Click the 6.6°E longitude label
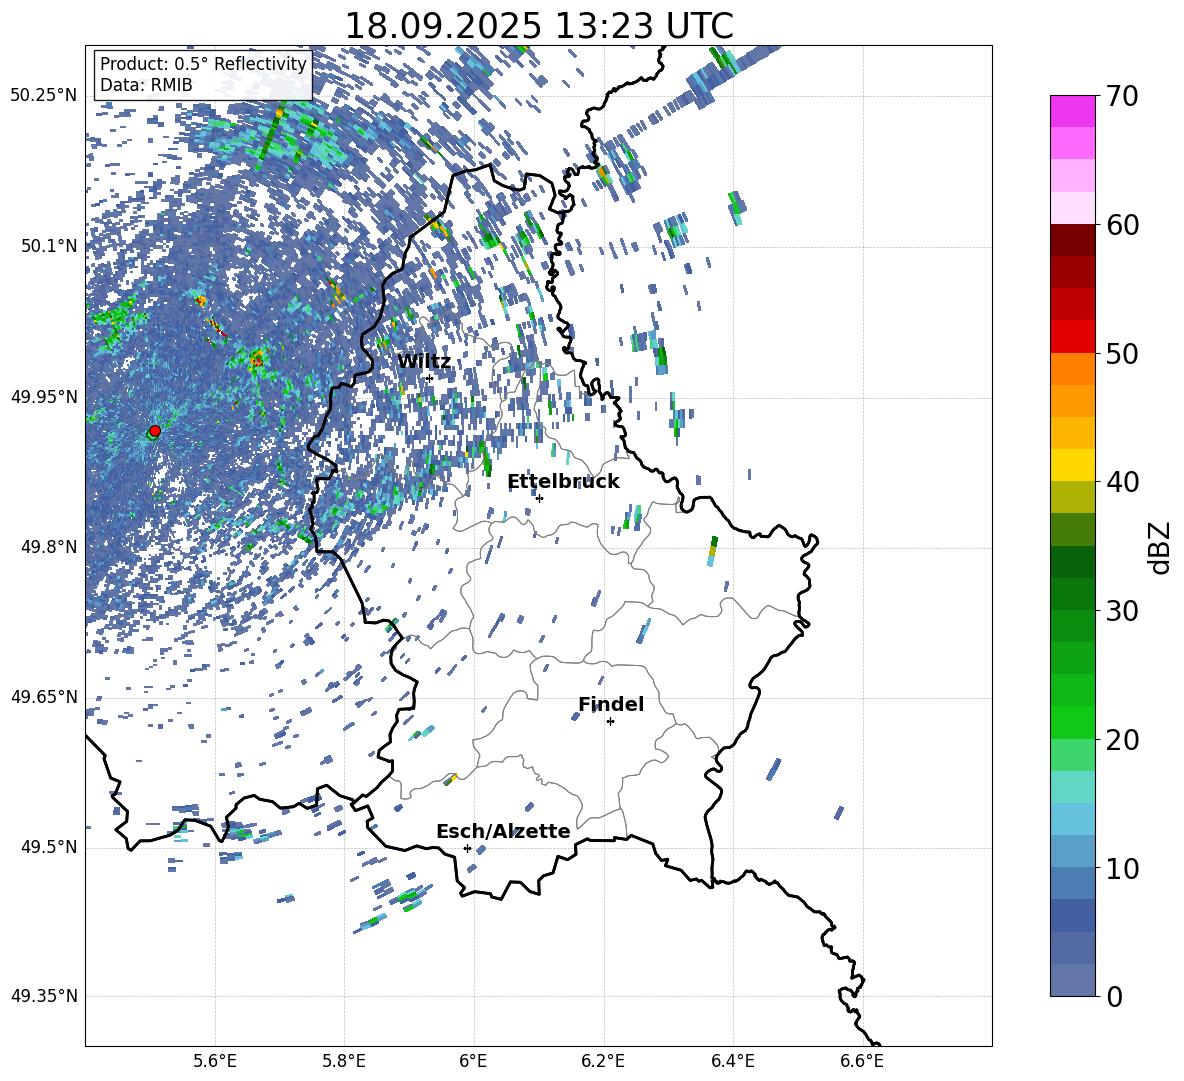Viewport: 1184px width, 1081px height. tap(862, 1061)
